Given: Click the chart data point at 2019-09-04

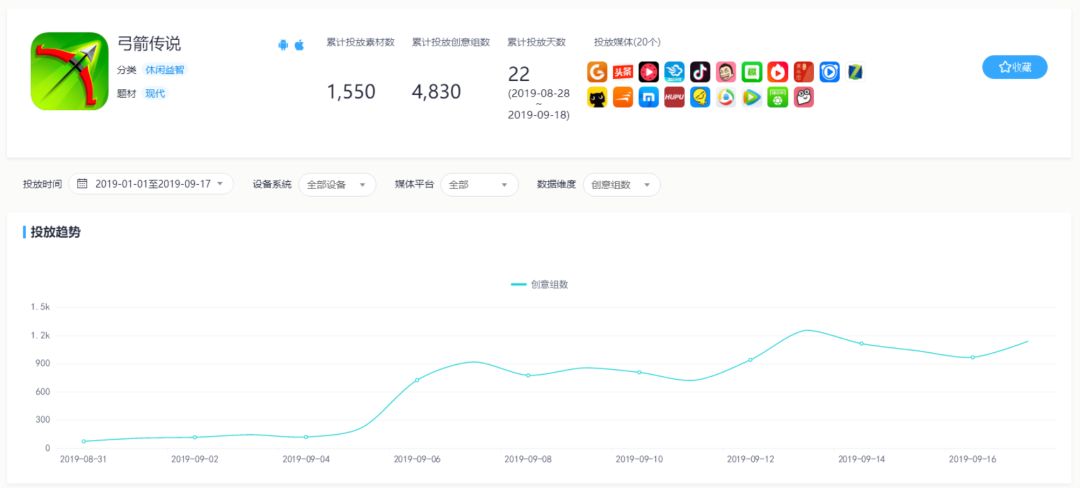Looking at the screenshot, I should [x=306, y=437].
